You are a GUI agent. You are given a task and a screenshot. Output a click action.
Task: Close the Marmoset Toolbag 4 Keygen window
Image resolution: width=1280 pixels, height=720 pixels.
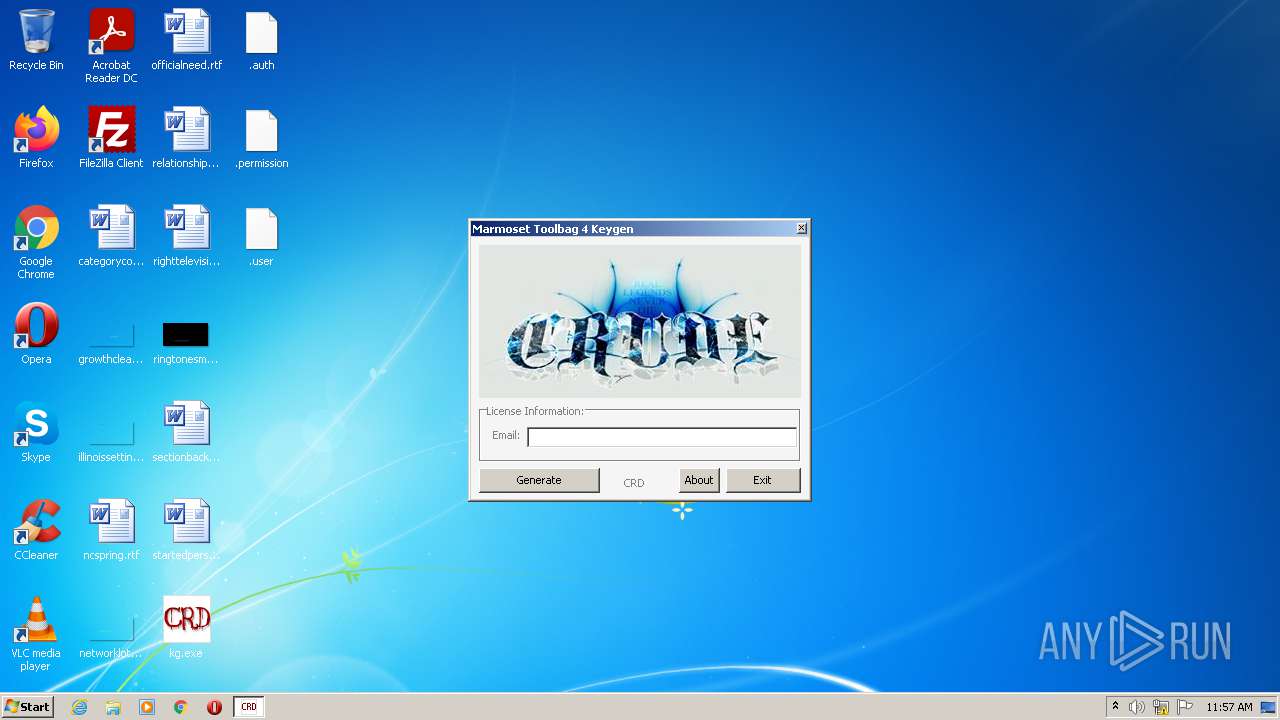[x=801, y=229]
